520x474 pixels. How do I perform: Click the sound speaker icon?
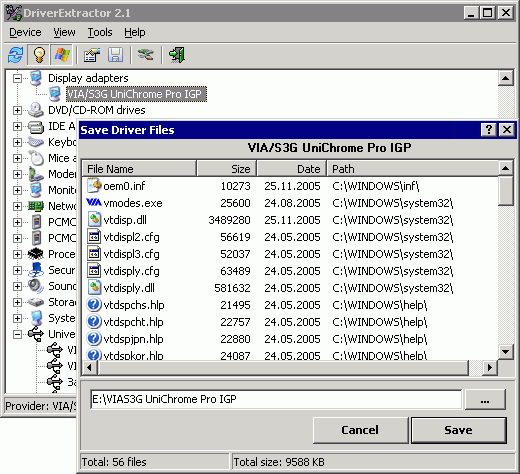tap(36, 286)
